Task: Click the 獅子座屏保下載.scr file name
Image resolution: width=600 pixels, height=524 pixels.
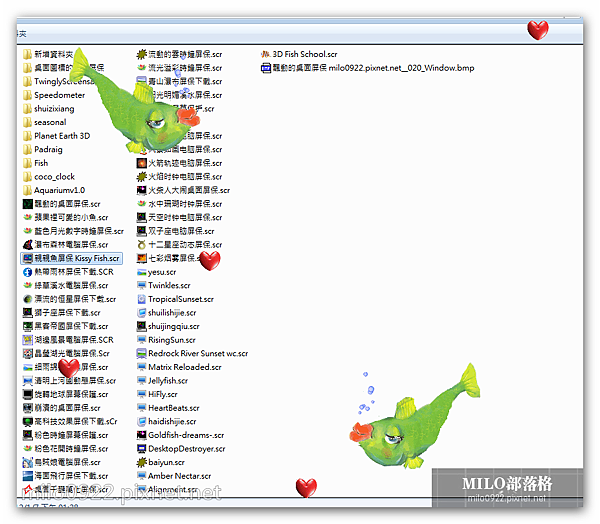Action: [x=67, y=313]
